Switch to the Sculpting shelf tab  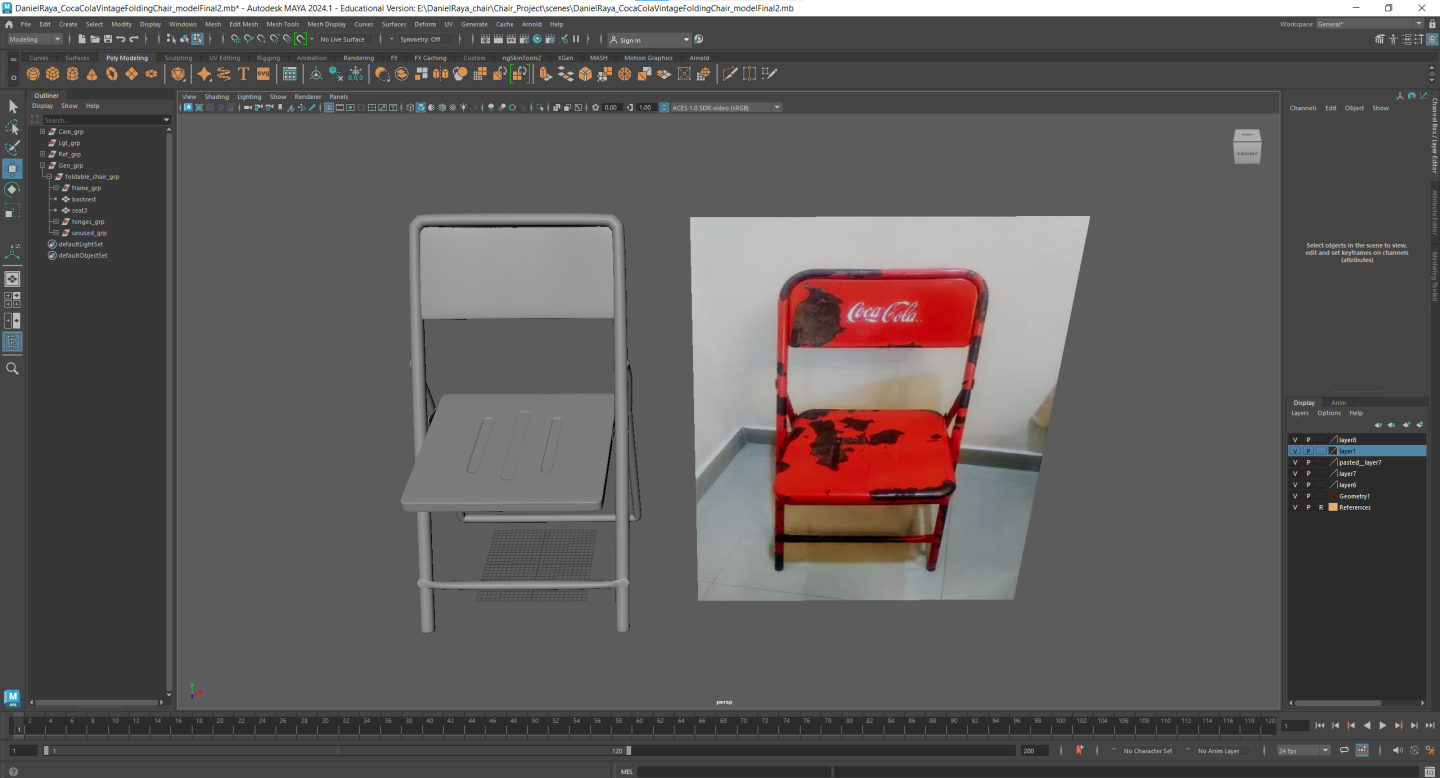(x=178, y=58)
